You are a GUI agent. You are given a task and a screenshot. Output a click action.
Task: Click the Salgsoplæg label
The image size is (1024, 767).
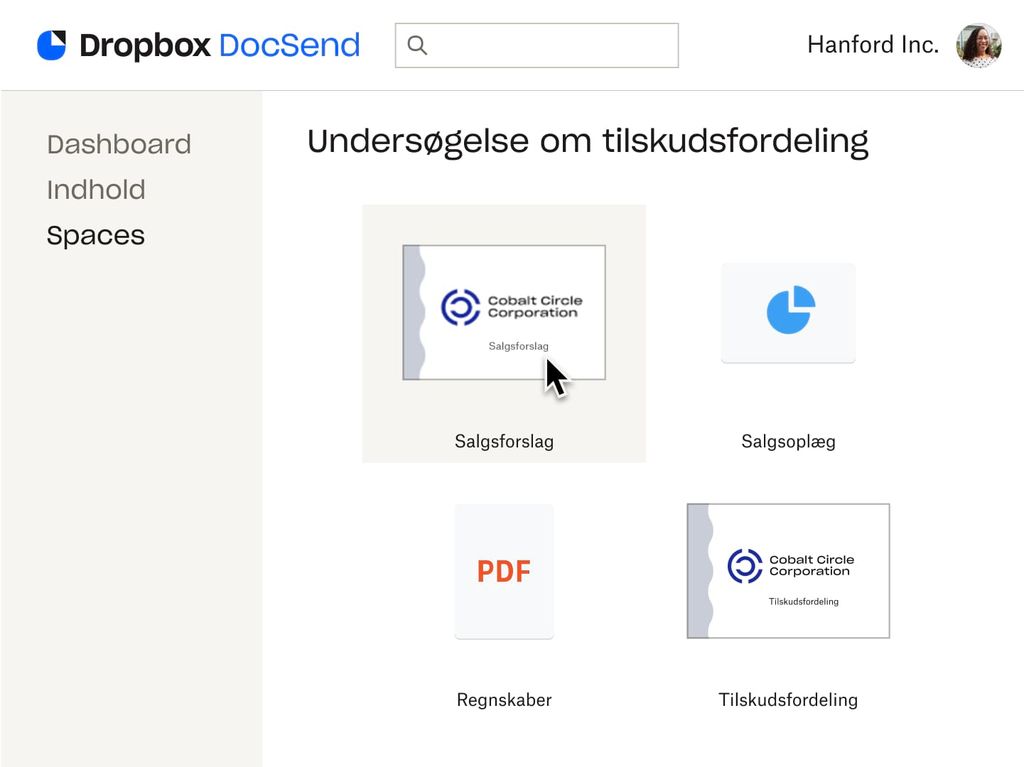pyautogui.click(x=787, y=440)
